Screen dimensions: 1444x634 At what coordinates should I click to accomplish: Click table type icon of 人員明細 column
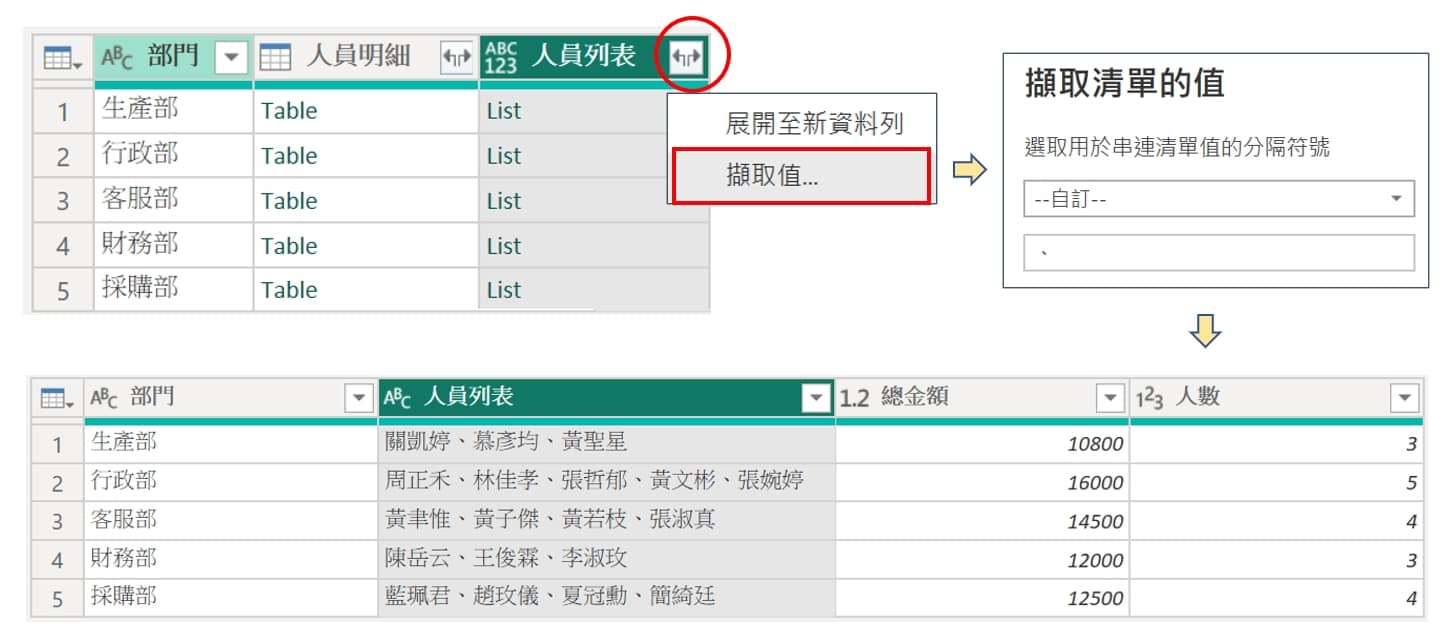[275, 58]
